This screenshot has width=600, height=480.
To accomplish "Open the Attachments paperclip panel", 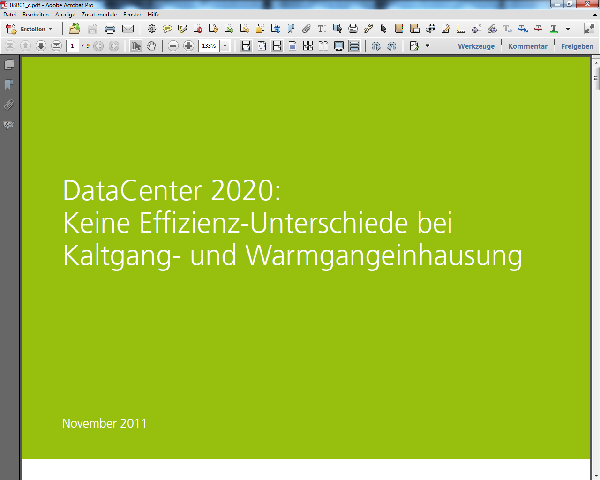I will [9, 104].
